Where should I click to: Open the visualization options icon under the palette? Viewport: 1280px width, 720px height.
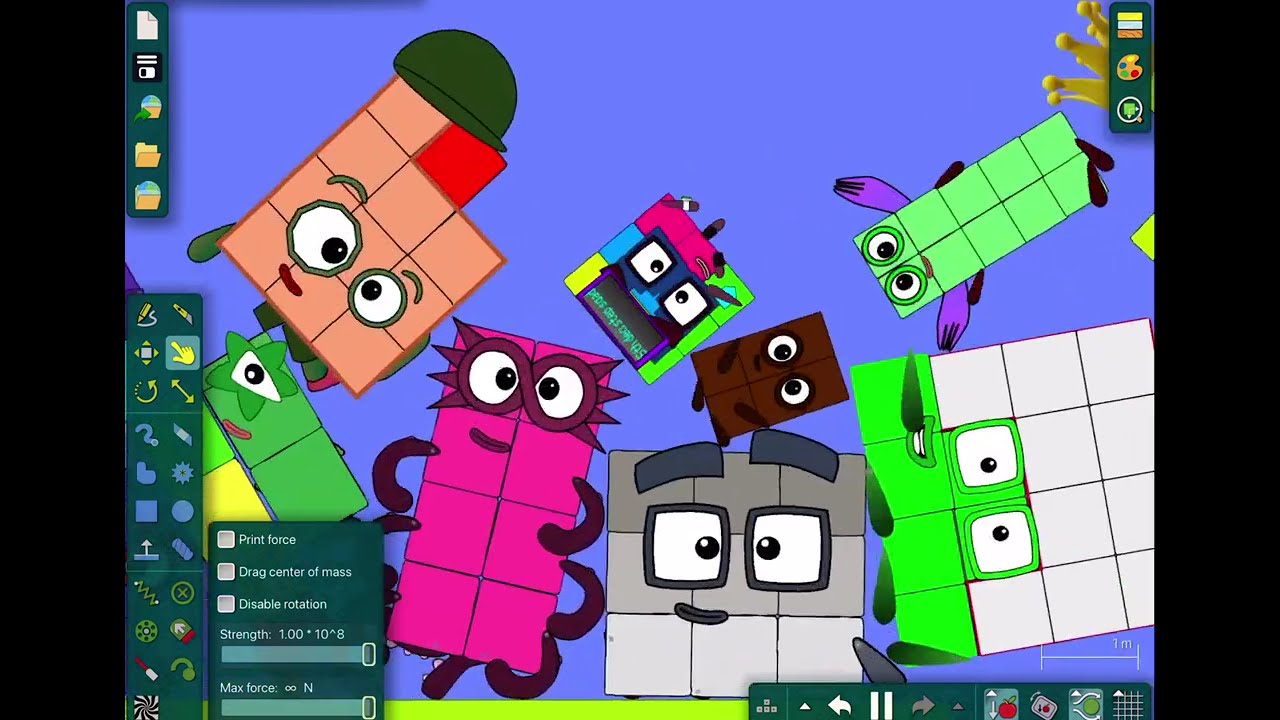pyautogui.click(x=1130, y=109)
